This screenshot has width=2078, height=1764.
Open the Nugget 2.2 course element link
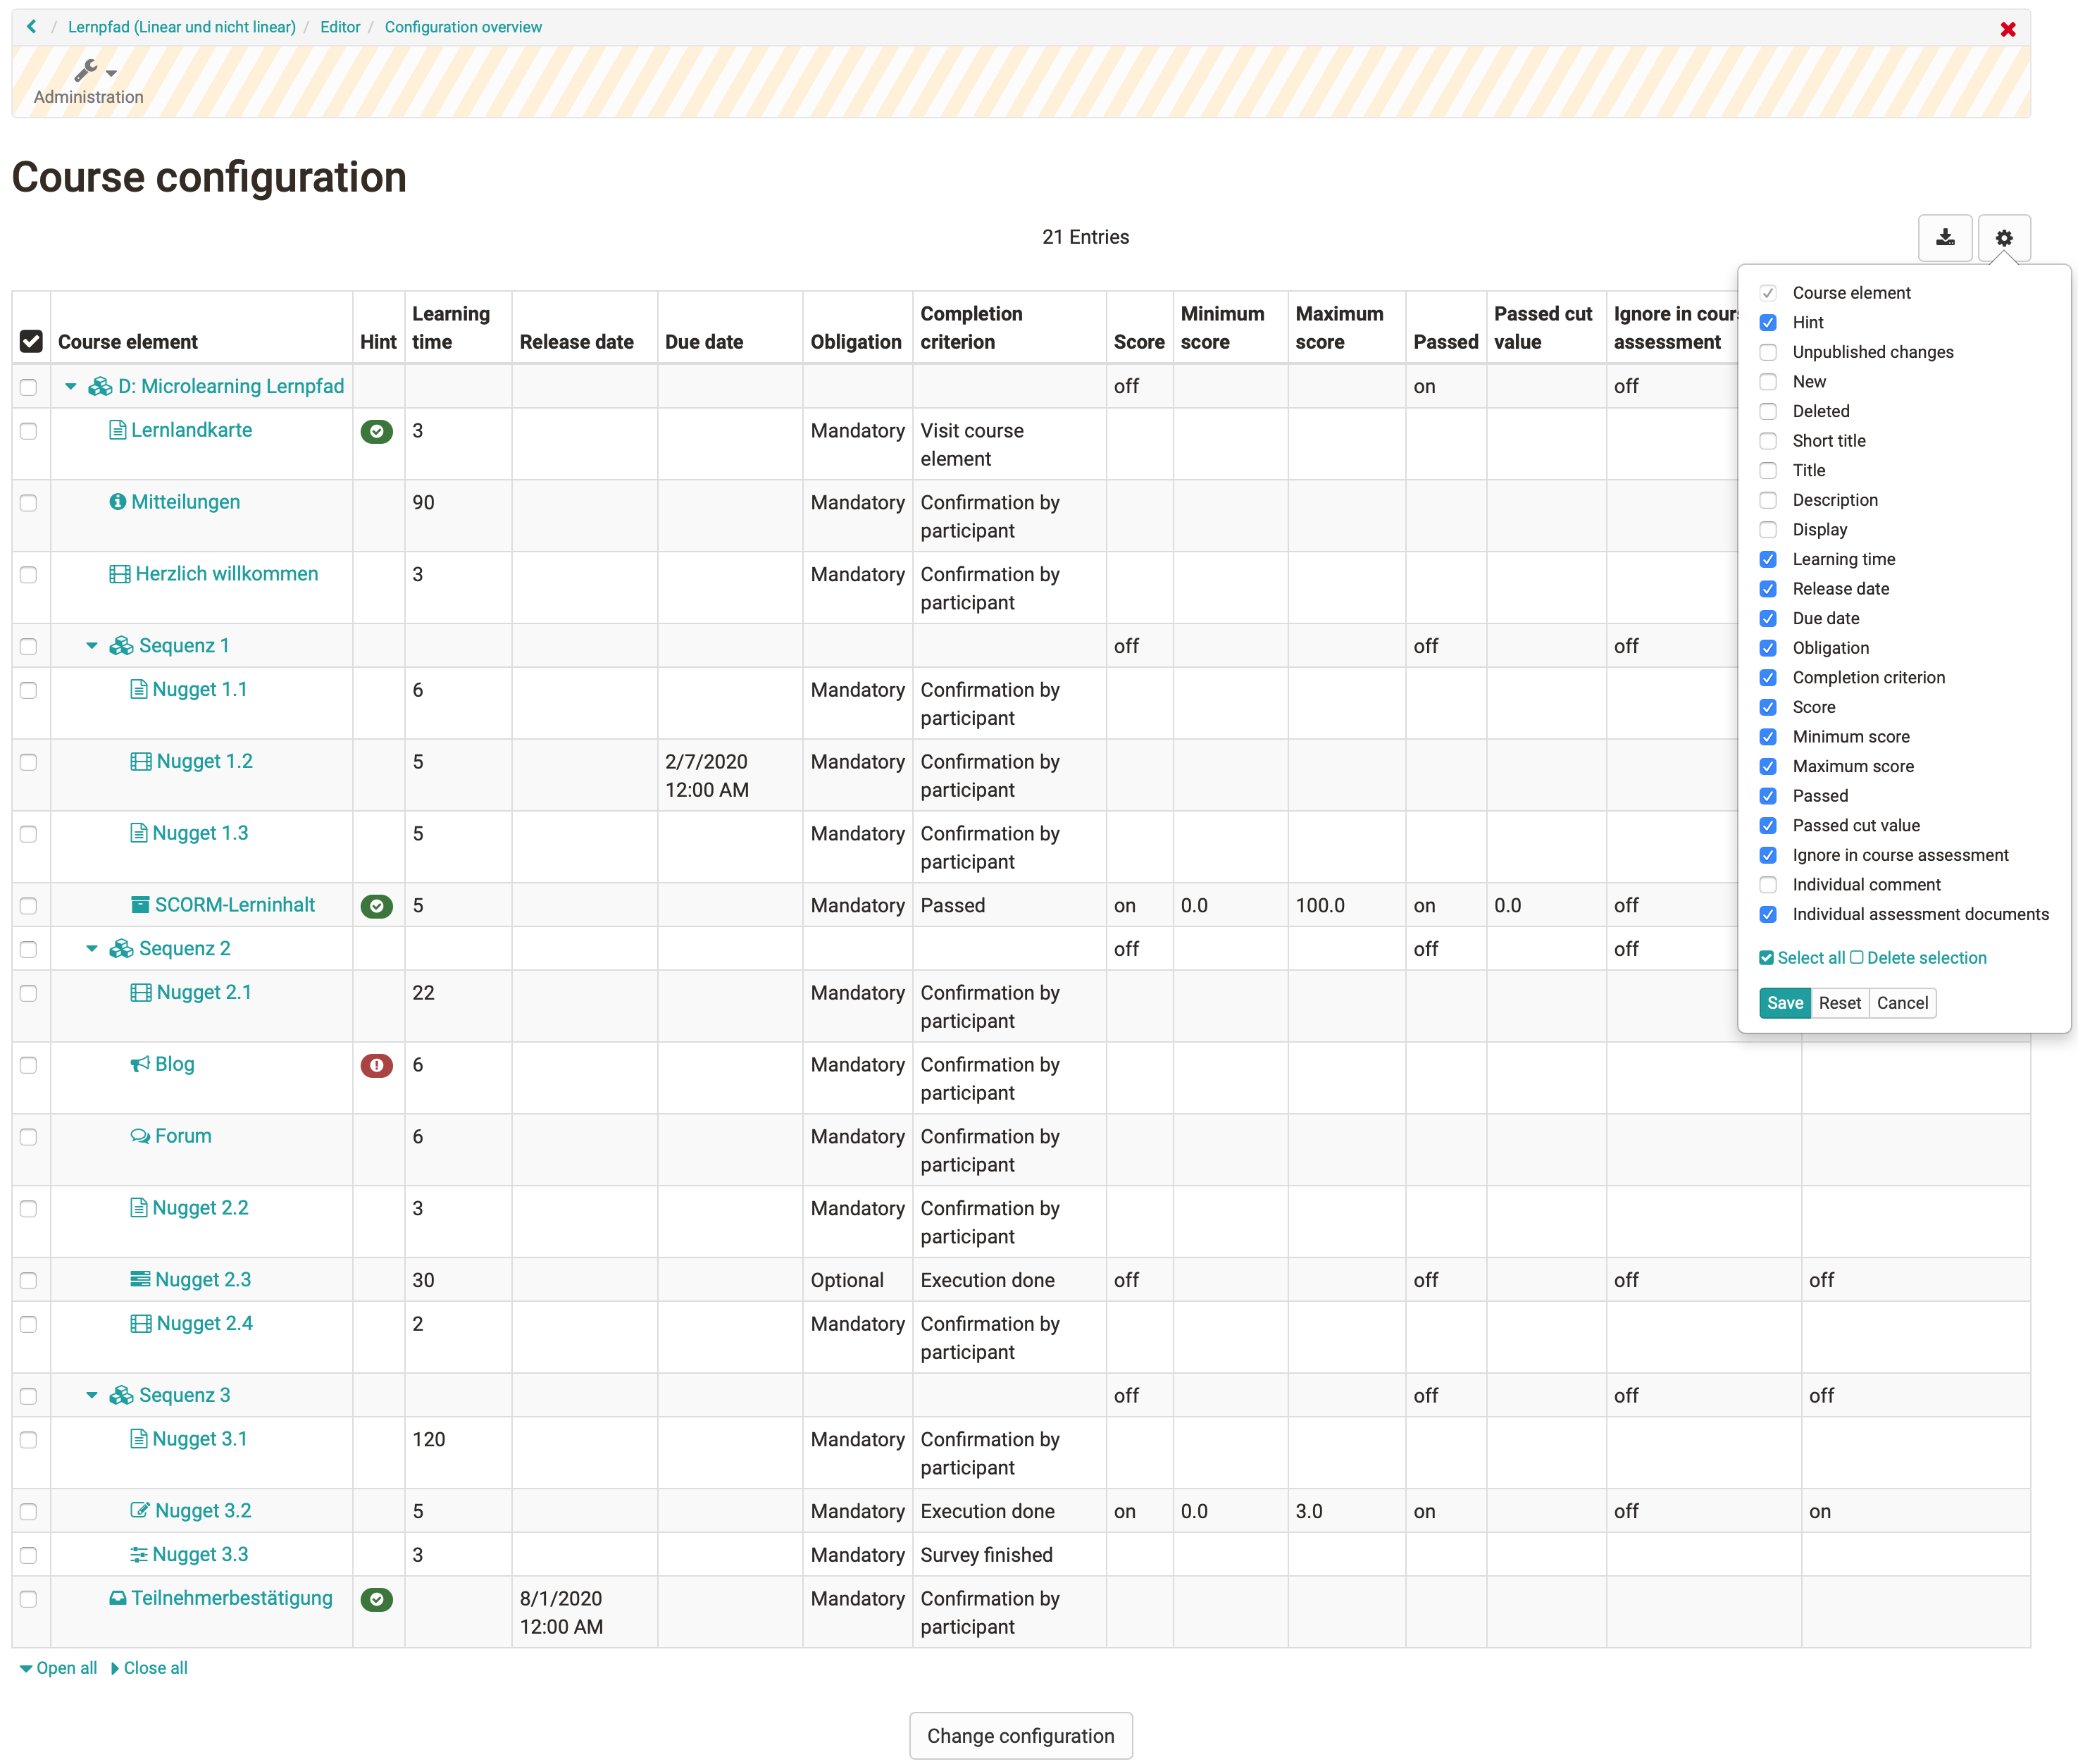click(200, 1208)
